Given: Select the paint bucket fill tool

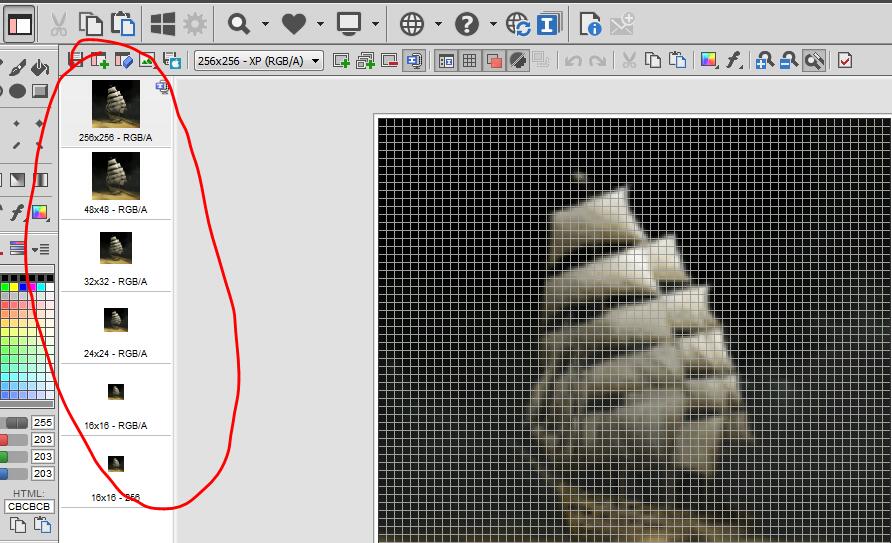Looking at the screenshot, I should coord(40,68).
